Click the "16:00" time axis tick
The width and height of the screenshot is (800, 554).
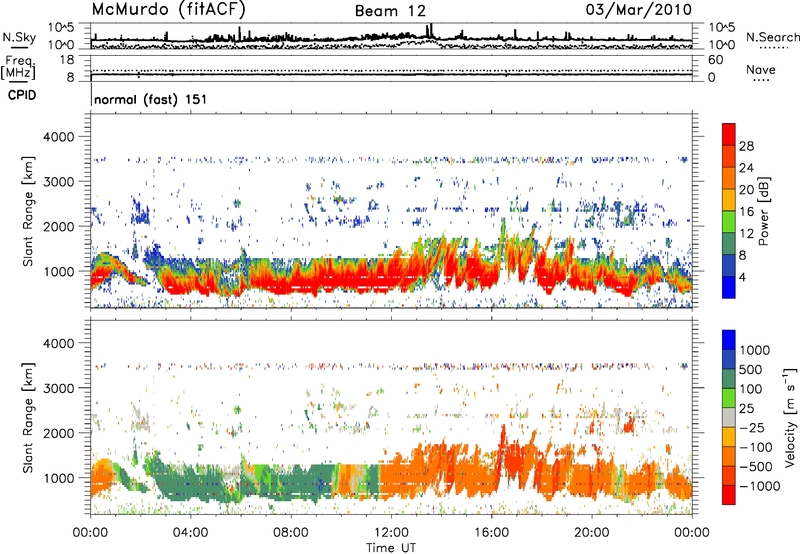[491, 533]
